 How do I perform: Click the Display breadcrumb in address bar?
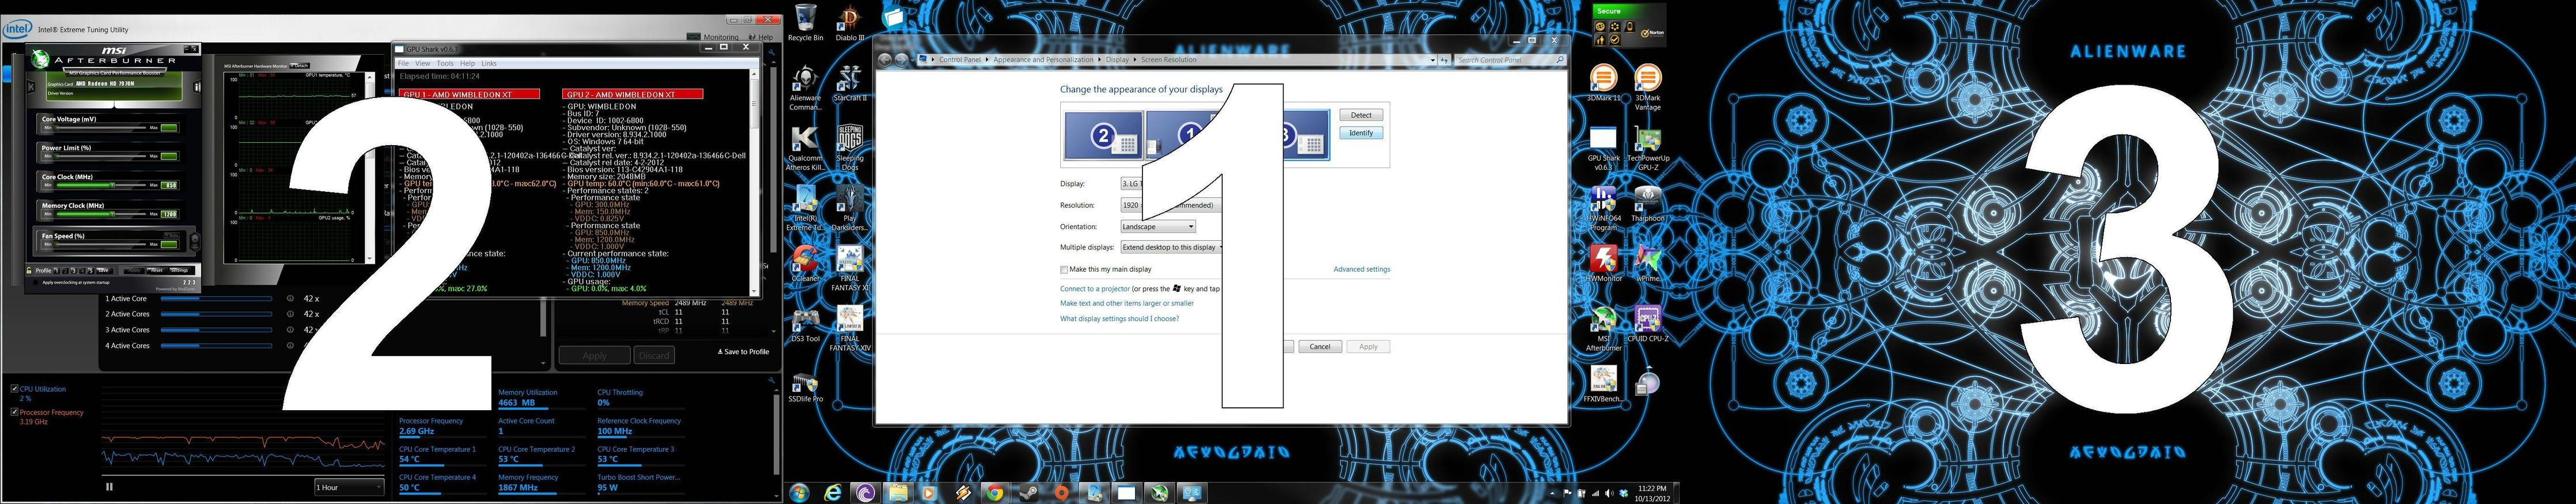pos(1117,60)
